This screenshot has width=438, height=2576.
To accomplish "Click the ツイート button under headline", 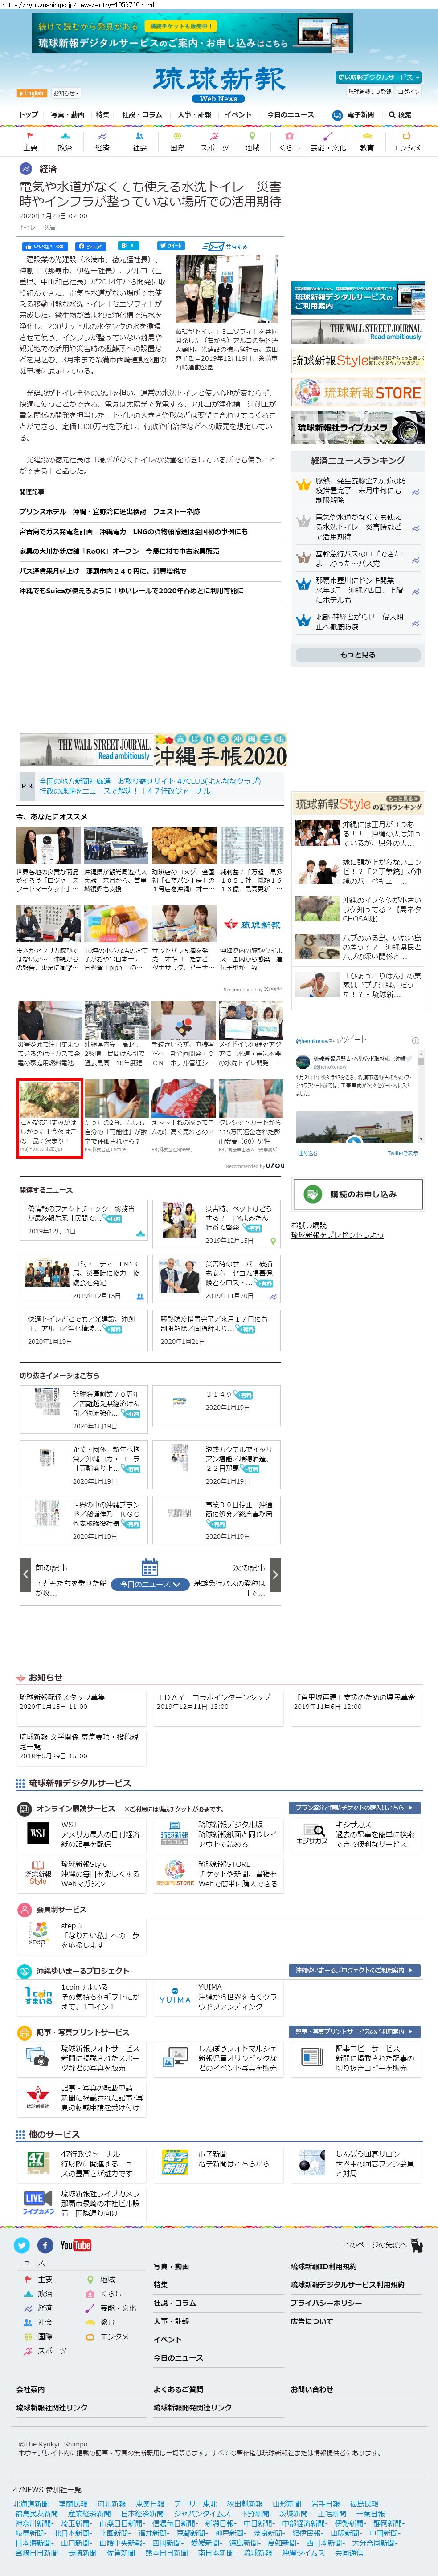I will click(172, 246).
